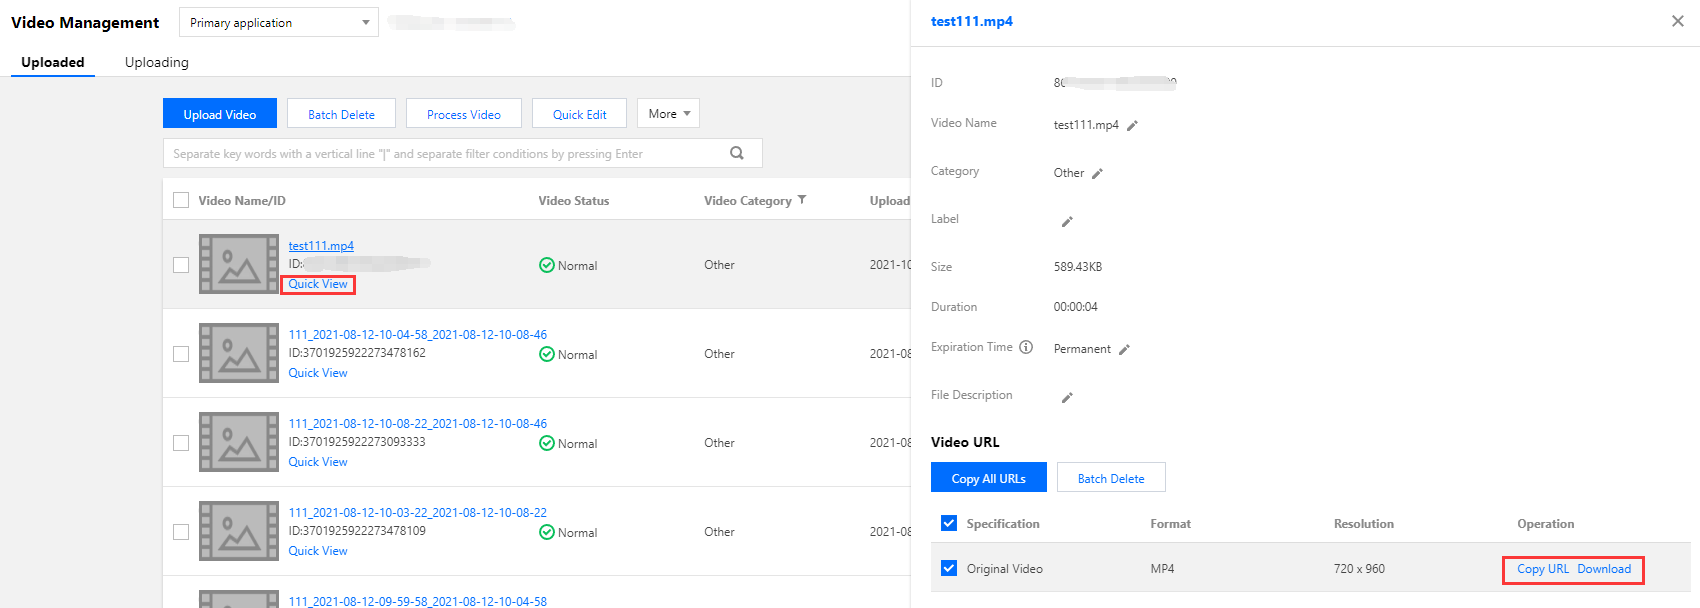The width and height of the screenshot is (1700, 608).
Task: Check the select-all videos checkbox
Action: pyautogui.click(x=181, y=200)
